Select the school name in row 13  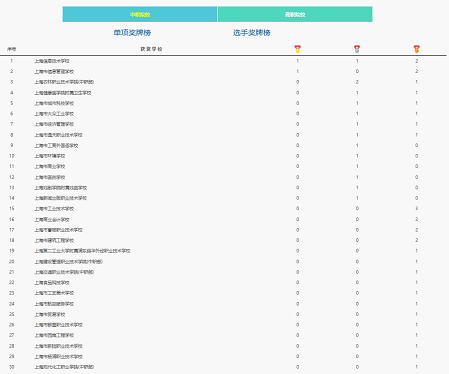point(60,188)
